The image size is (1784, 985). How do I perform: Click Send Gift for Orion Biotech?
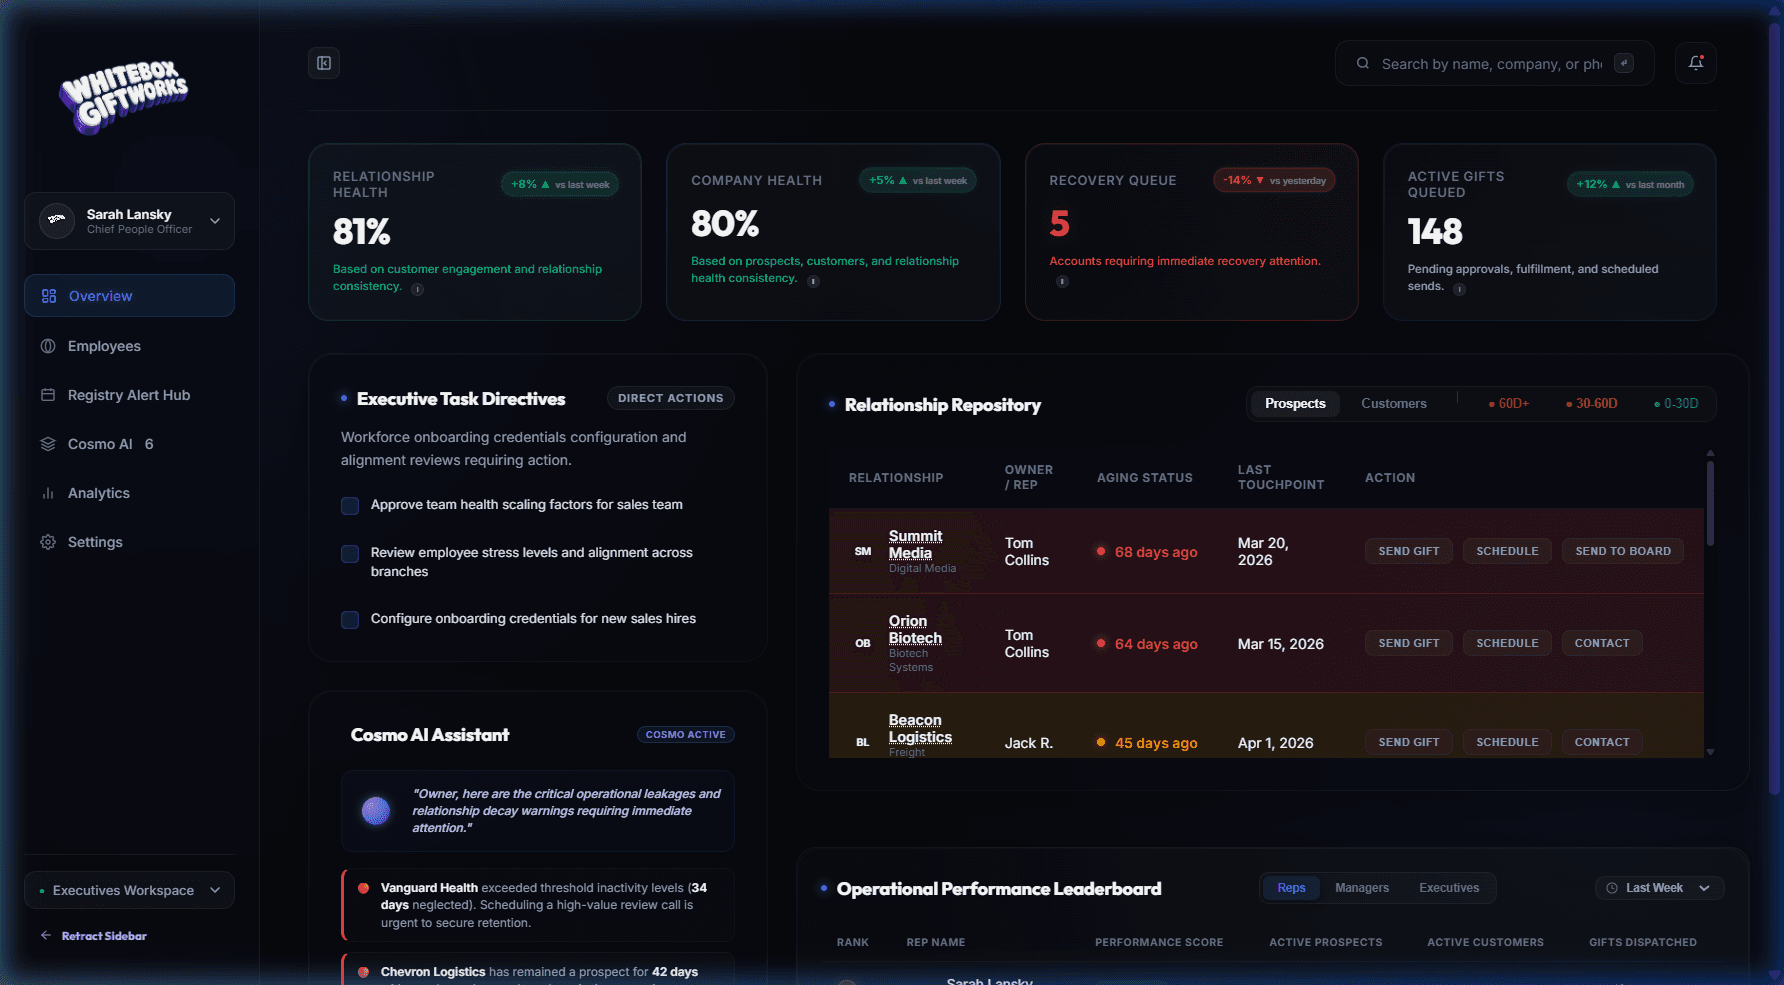coord(1409,643)
